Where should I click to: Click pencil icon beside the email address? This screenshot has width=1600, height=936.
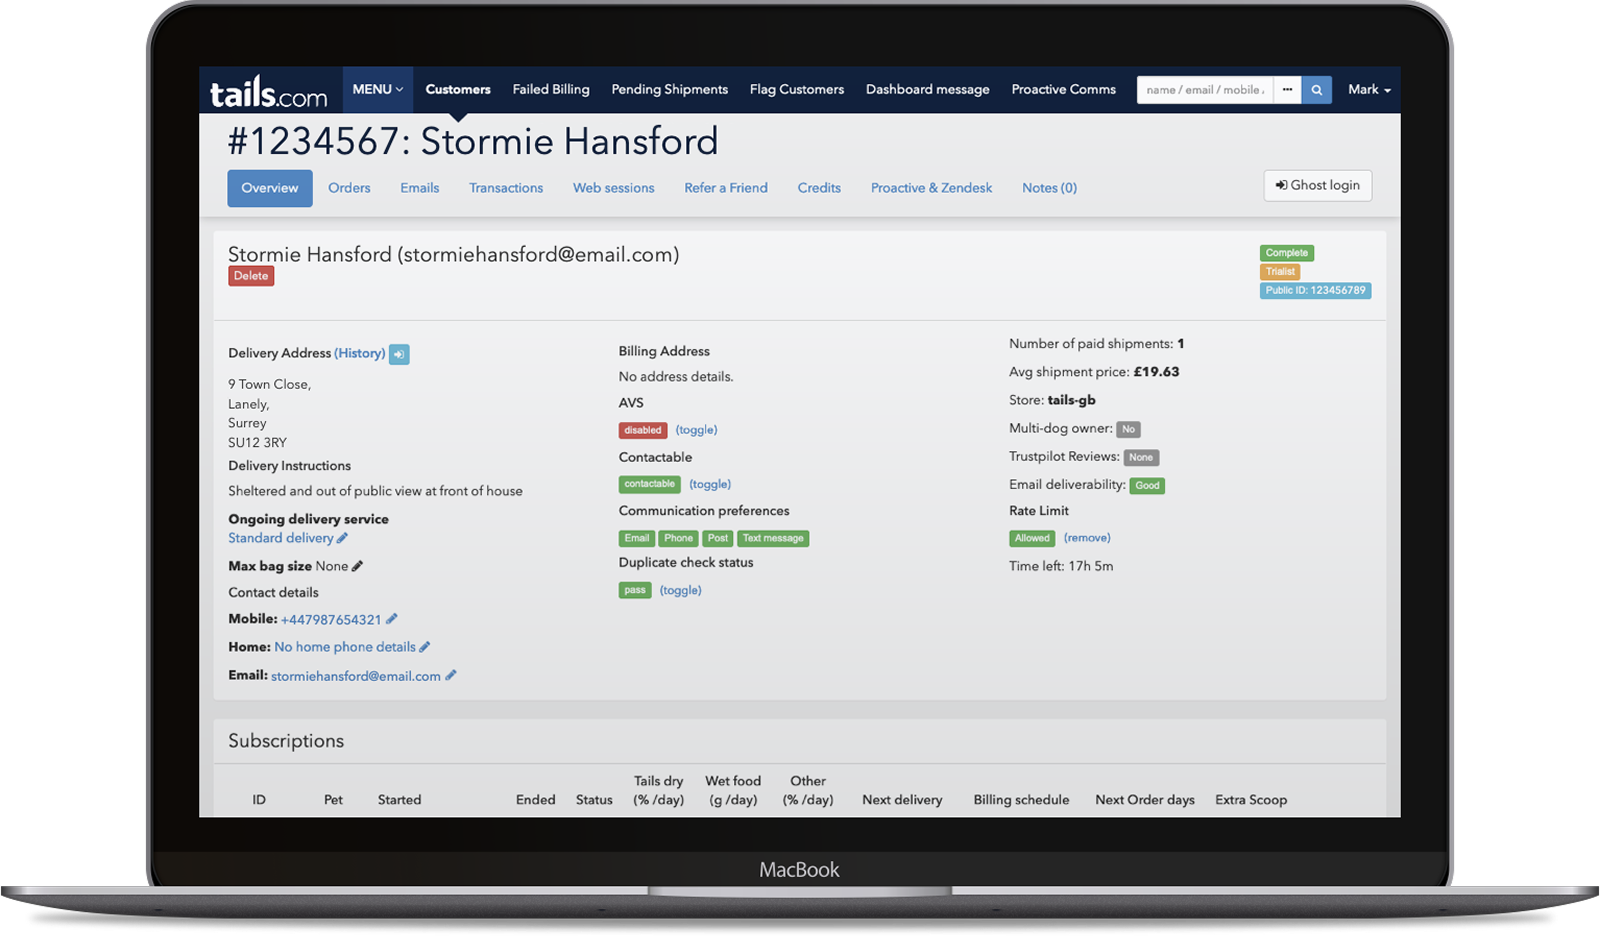pos(450,676)
